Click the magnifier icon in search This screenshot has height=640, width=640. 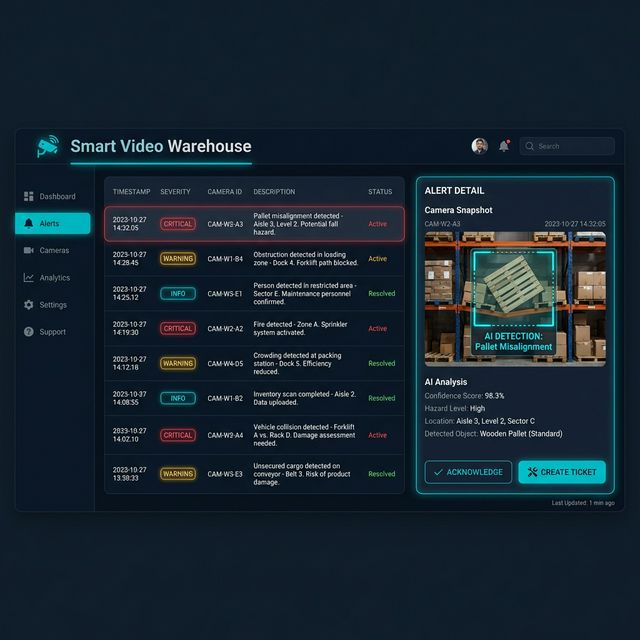(x=529, y=146)
